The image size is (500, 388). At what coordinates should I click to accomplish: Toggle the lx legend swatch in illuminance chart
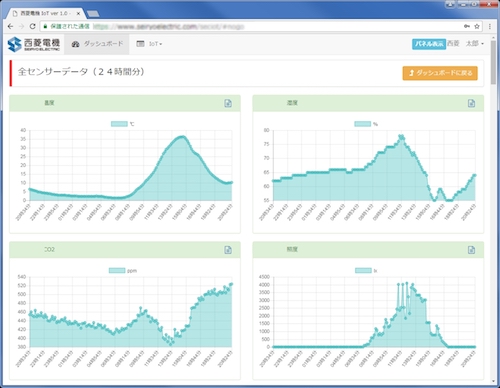(x=363, y=271)
